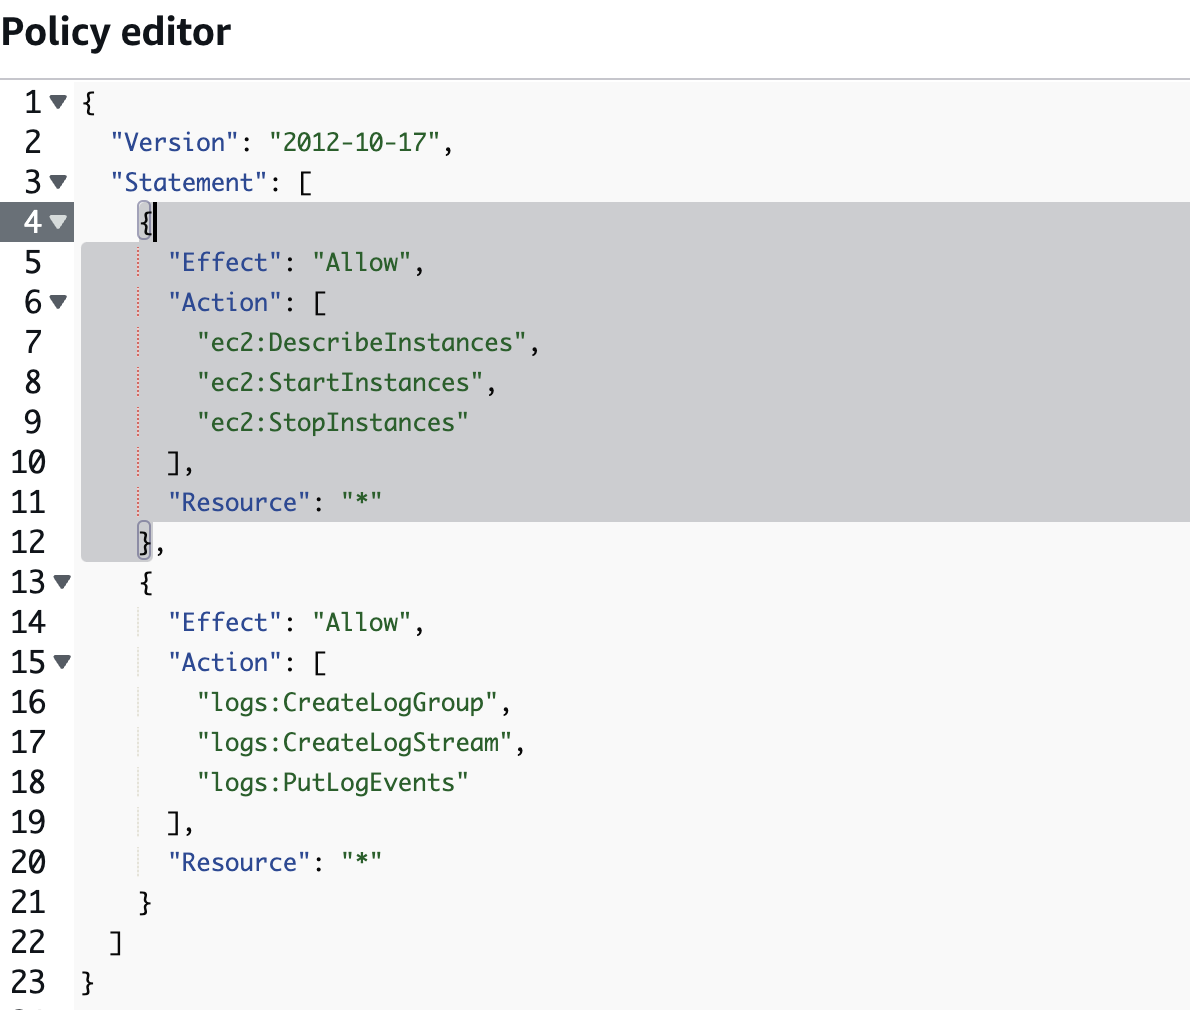Collapse the first statement fold arrow on line 4
The width and height of the screenshot is (1190, 1010).
click(58, 222)
